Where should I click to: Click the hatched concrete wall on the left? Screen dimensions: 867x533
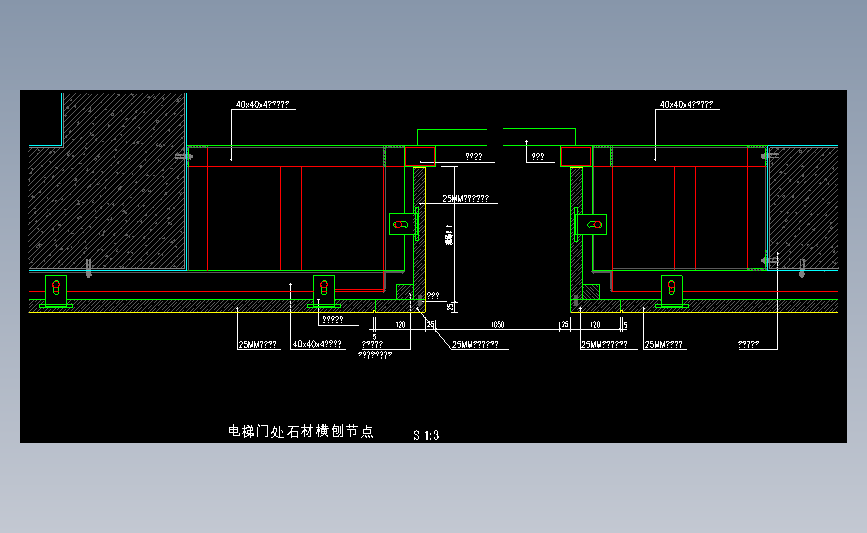(107, 181)
